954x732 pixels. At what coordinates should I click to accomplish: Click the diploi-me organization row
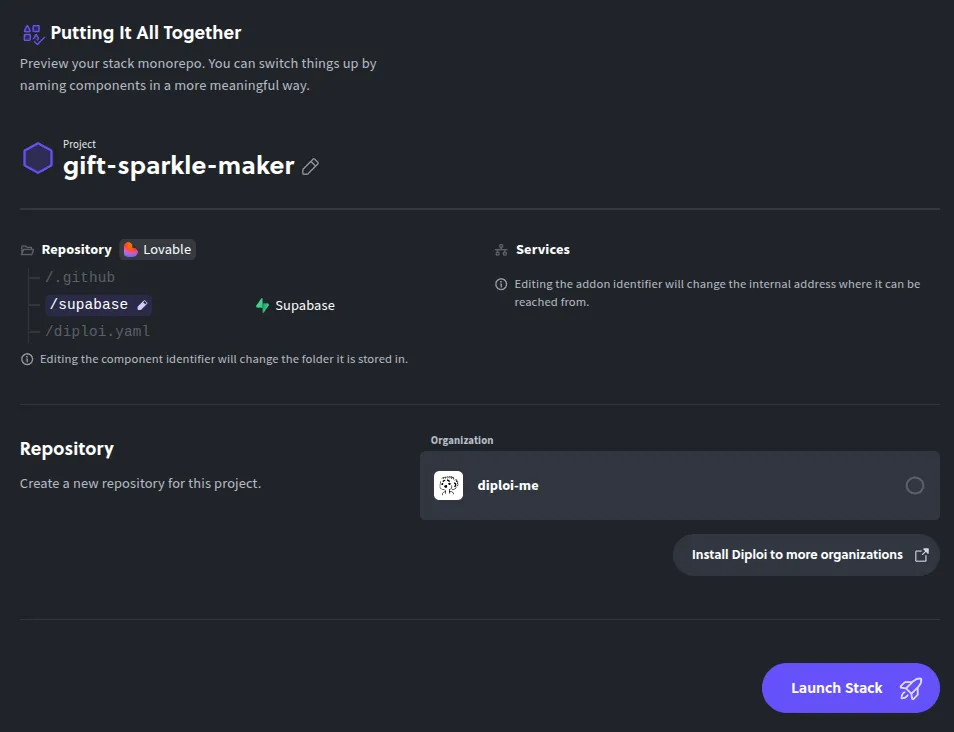(680, 485)
